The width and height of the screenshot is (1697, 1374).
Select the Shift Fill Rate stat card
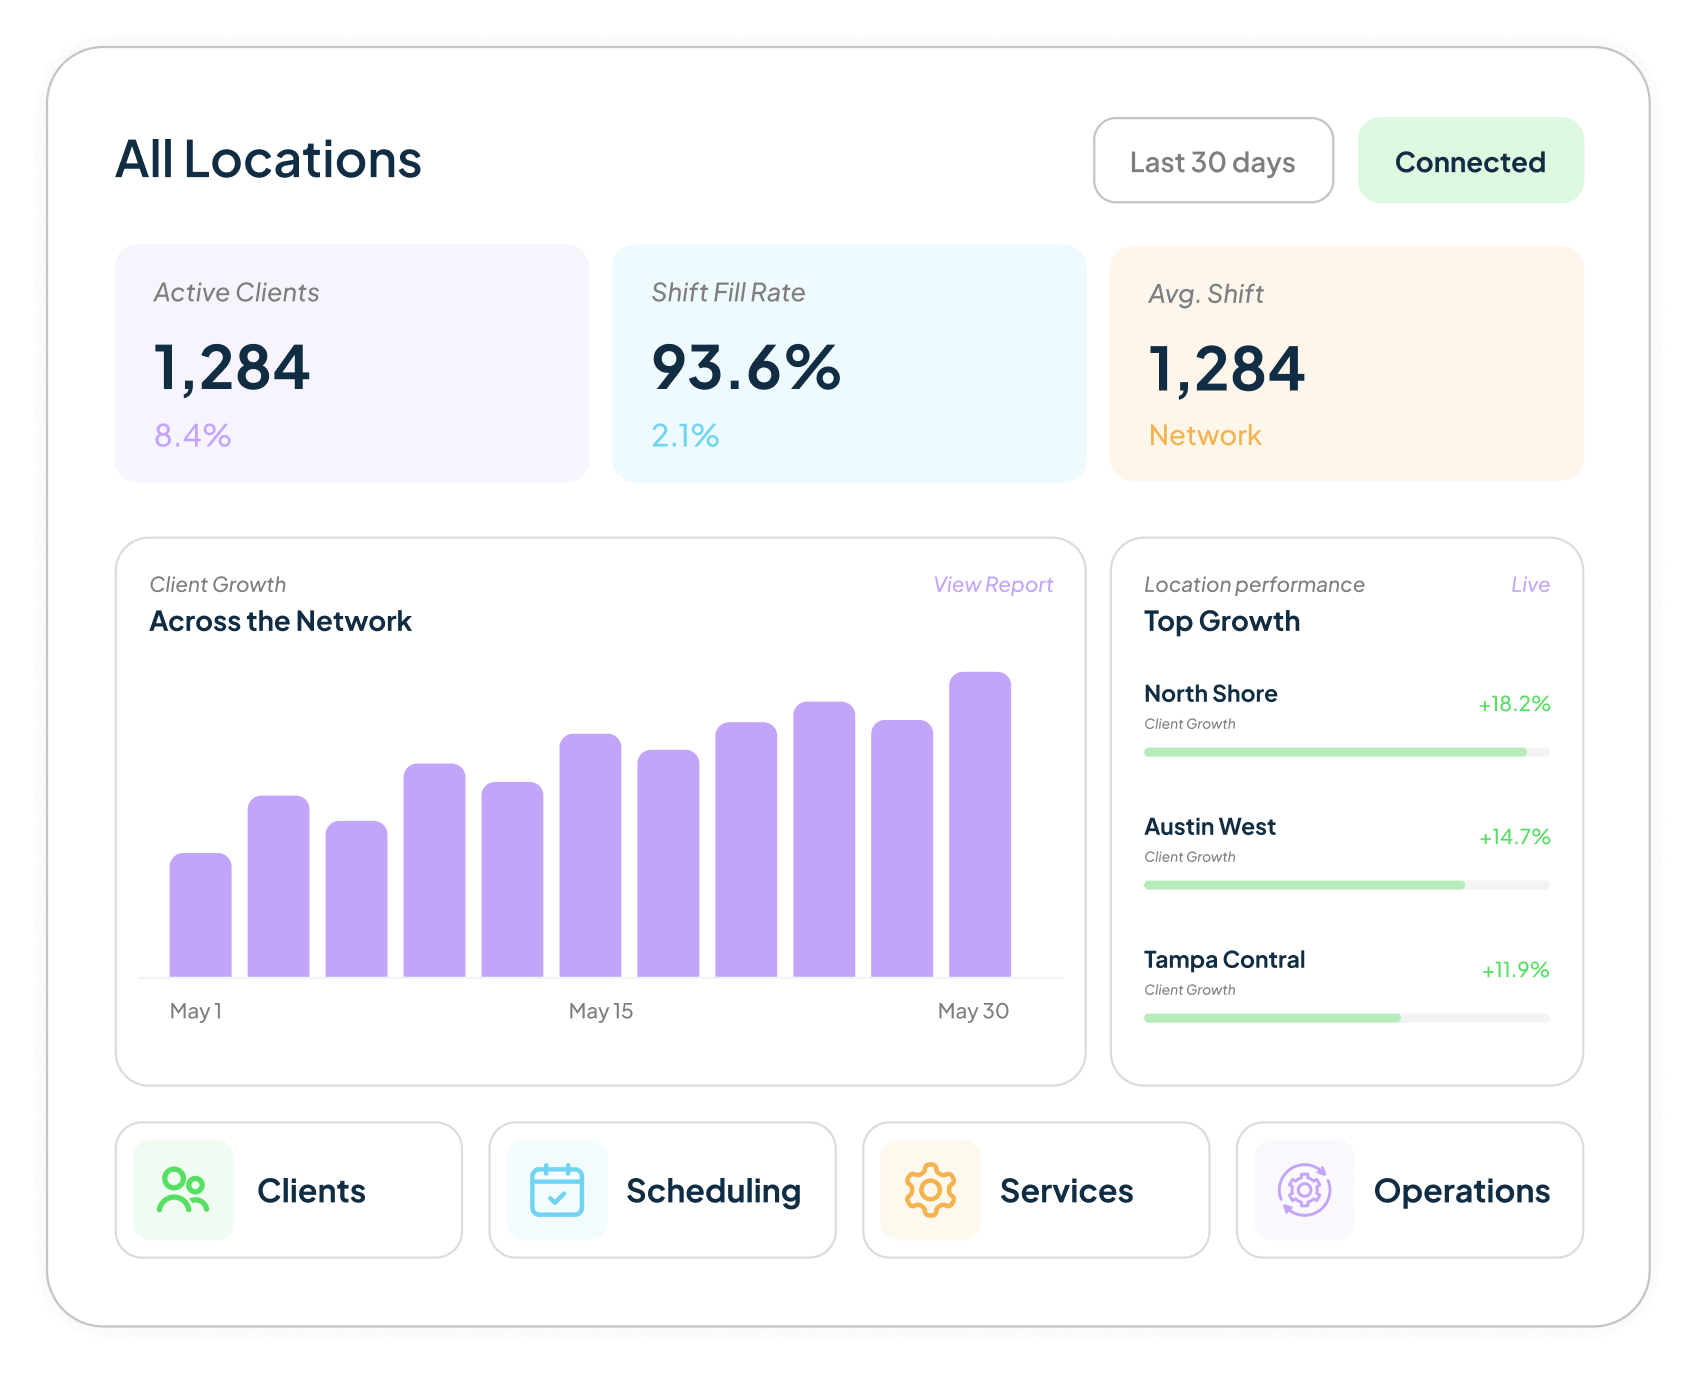[x=849, y=363]
